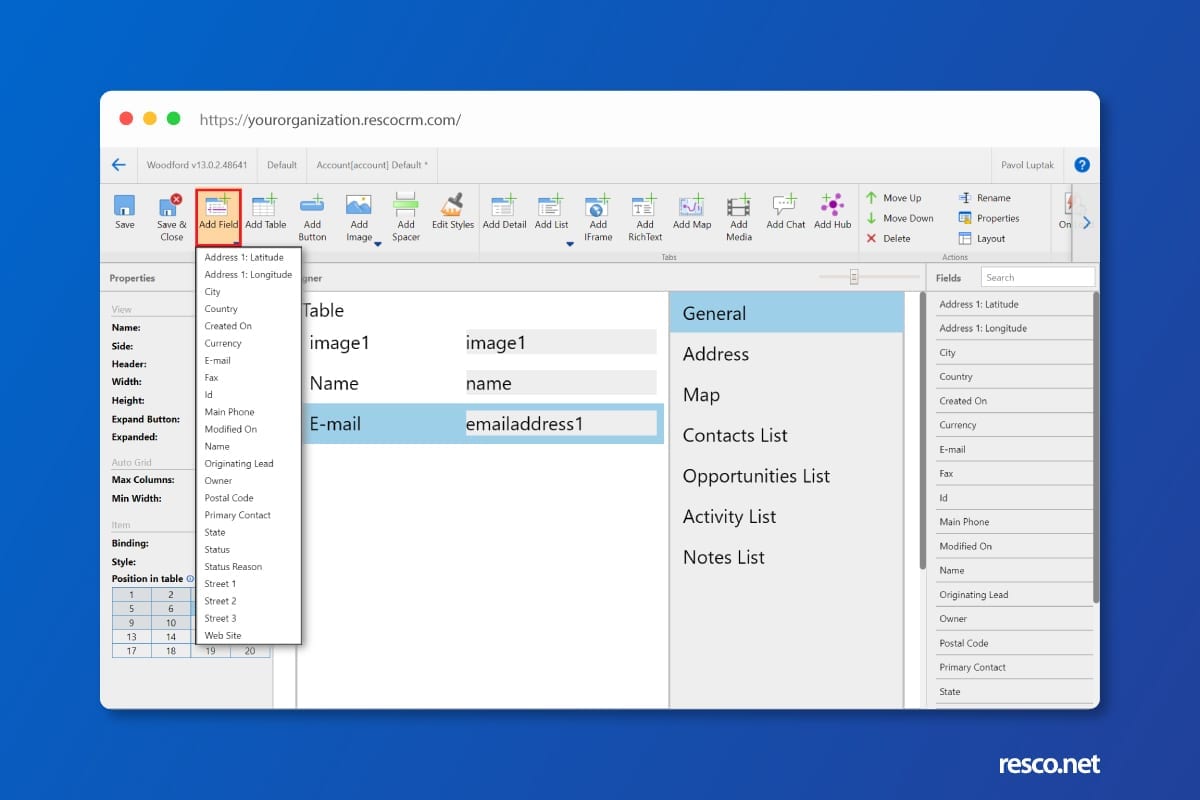The width and height of the screenshot is (1200, 800).
Task: Open help with the question mark icon
Action: pyautogui.click(x=1081, y=165)
